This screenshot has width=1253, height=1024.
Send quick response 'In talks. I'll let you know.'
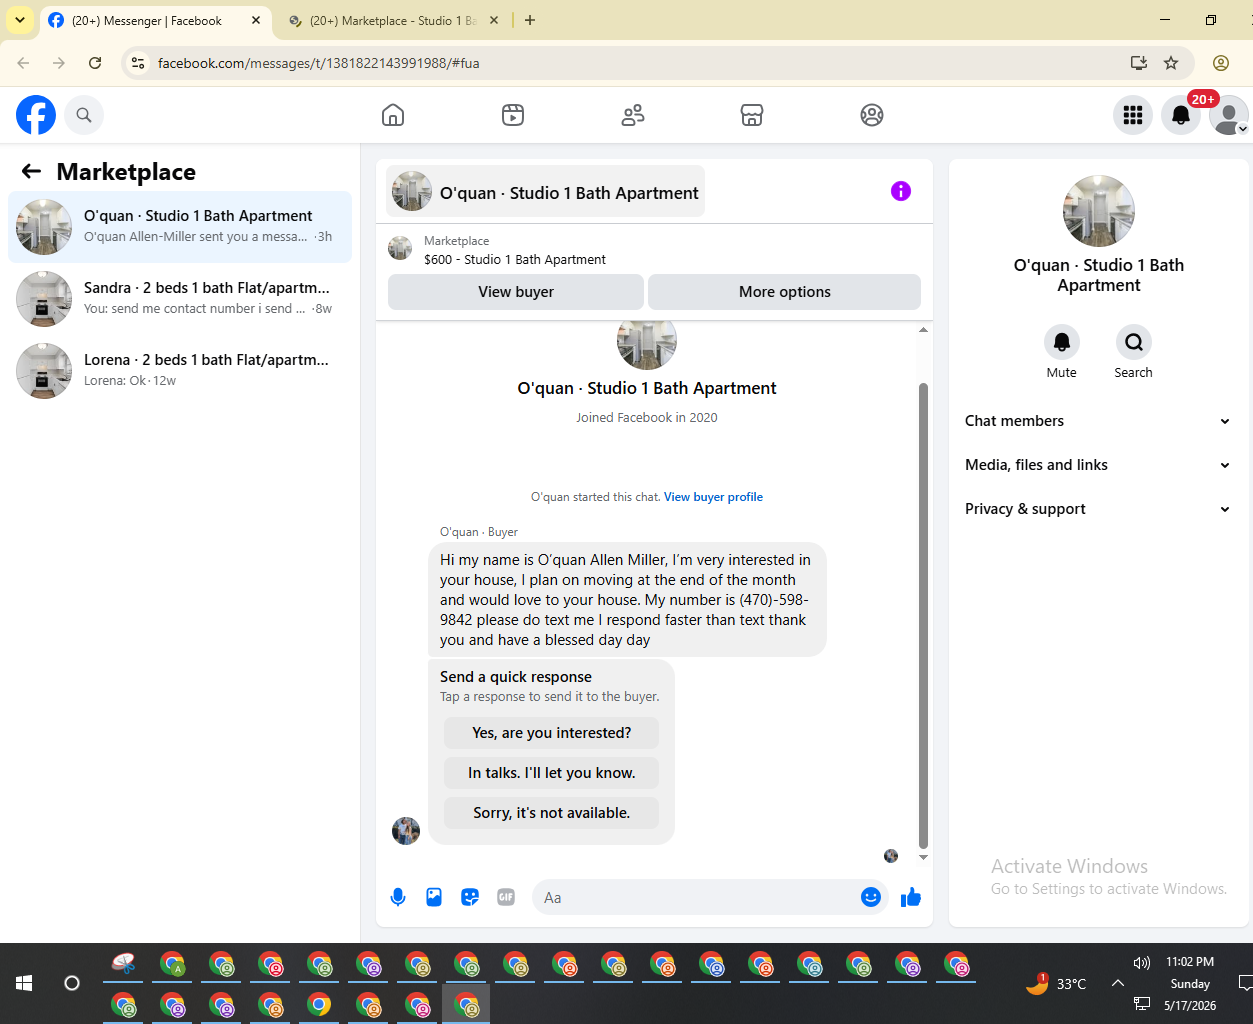point(552,773)
